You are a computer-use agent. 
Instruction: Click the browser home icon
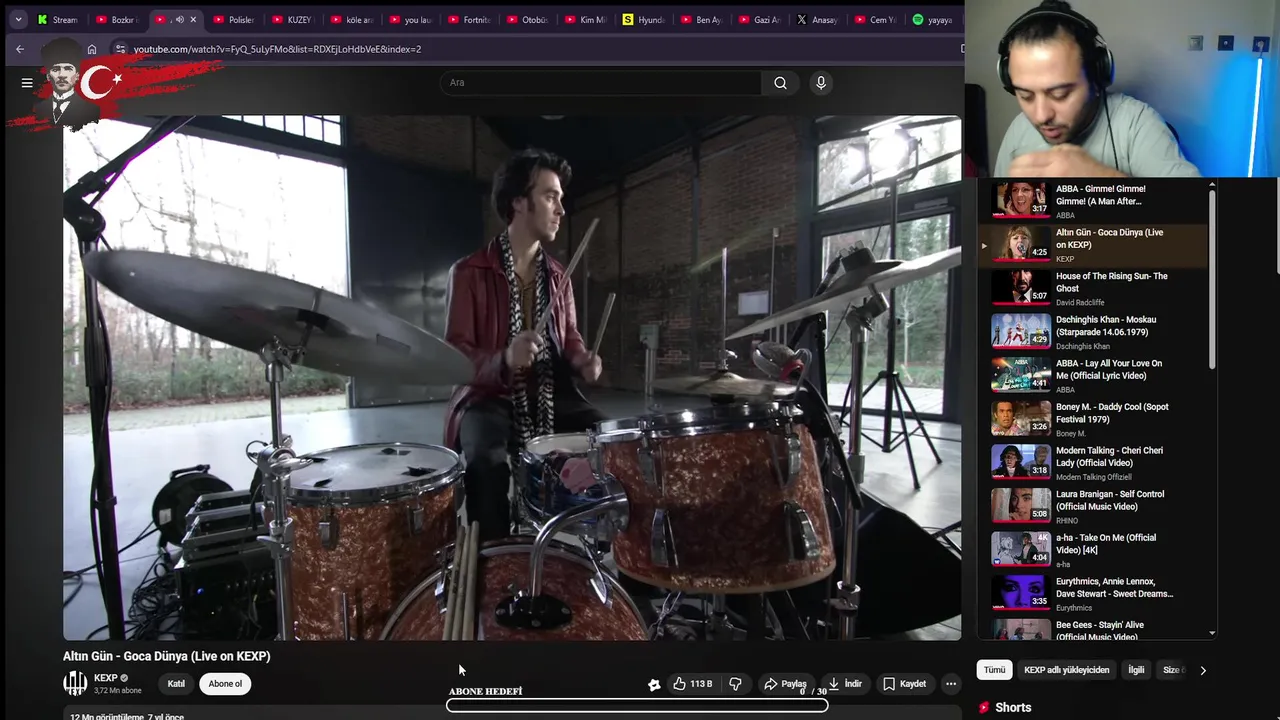coord(92,49)
